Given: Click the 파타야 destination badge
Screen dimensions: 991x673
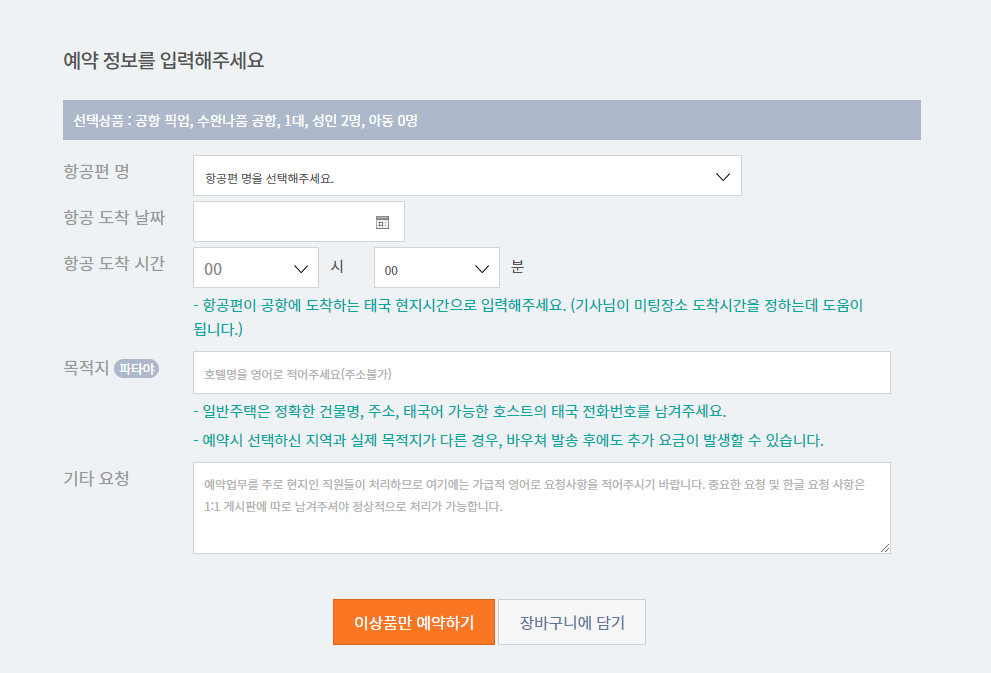Looking at the screenshot, I should pos(137,368).
